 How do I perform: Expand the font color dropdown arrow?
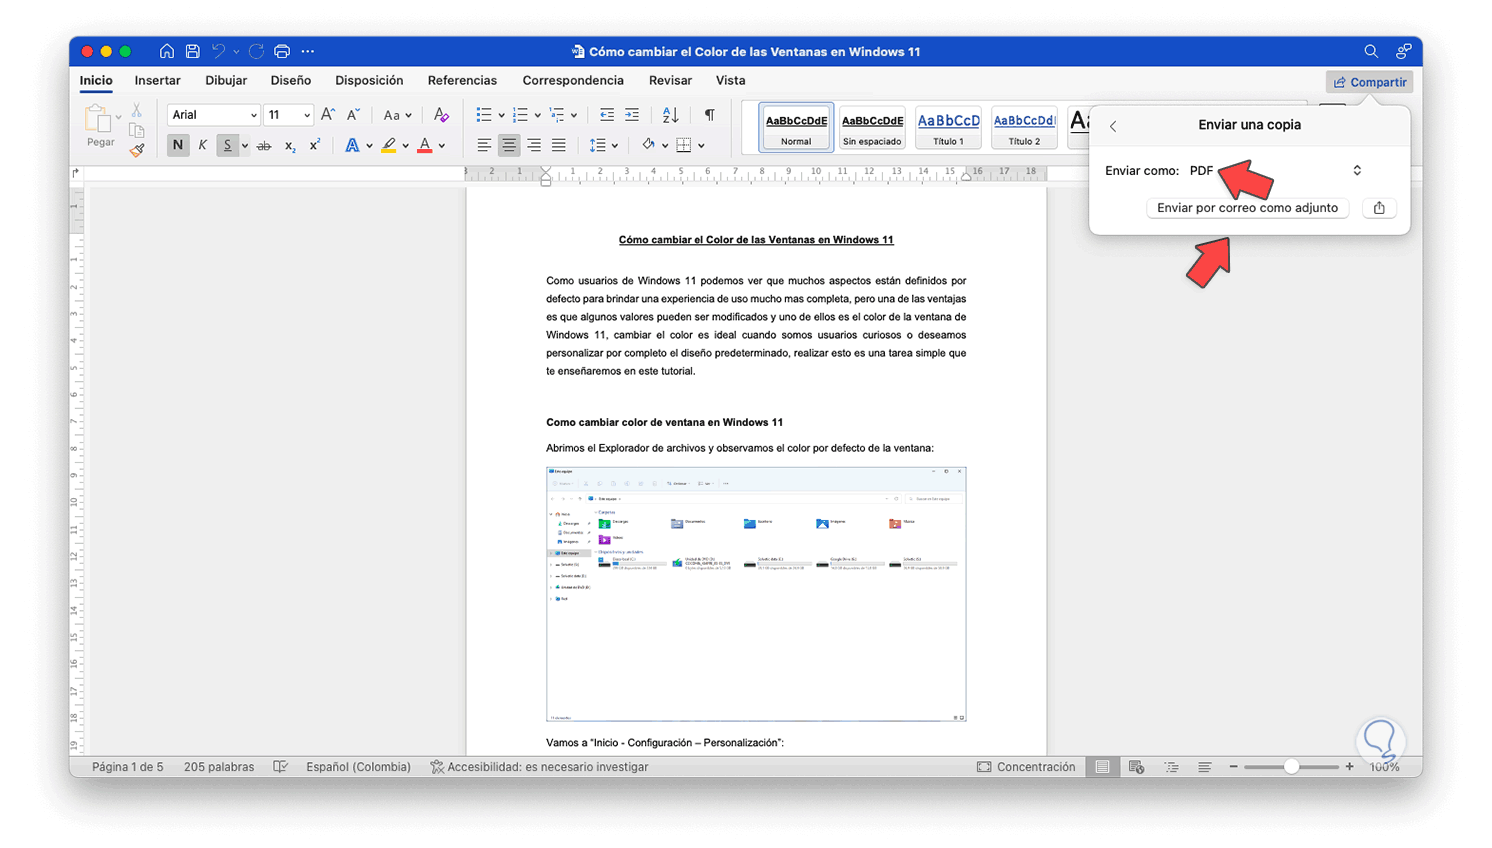[441, 146]
